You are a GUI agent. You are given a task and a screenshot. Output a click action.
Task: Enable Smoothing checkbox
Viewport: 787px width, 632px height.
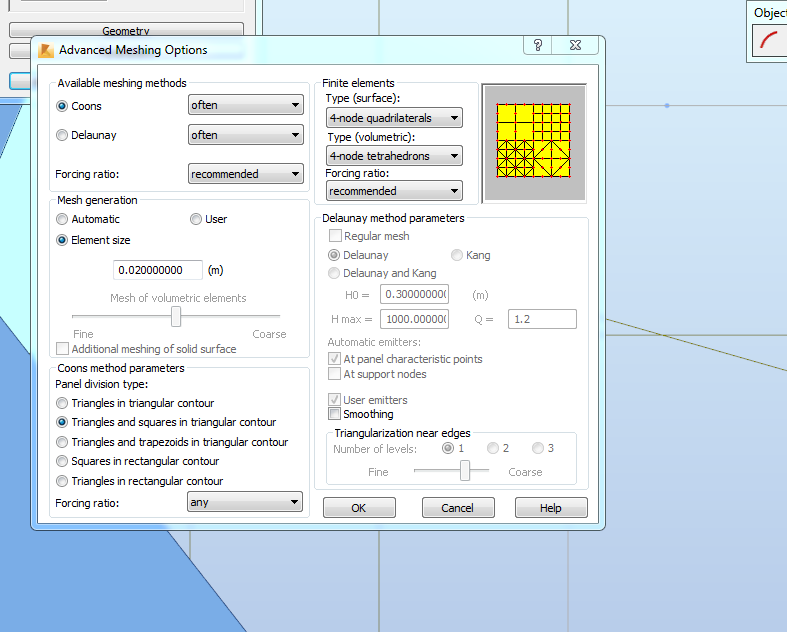[x=334, y=414]
